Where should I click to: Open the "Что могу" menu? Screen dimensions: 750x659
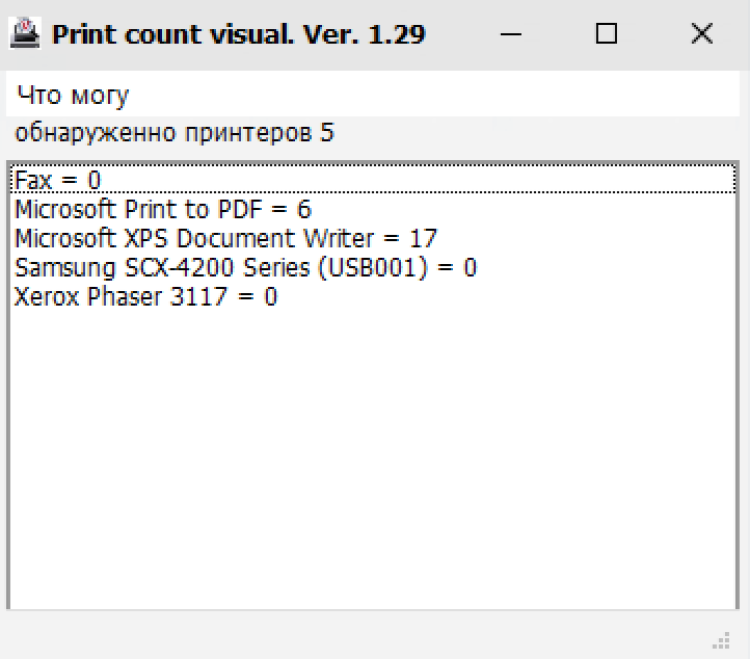click(73, 95)
